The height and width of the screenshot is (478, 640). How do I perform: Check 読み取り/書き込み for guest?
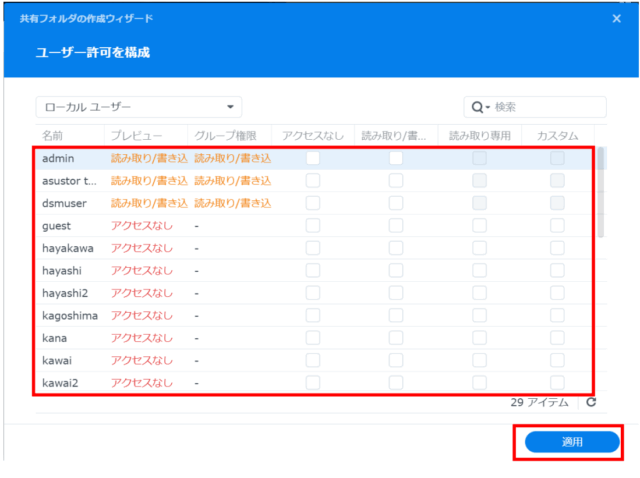396,226
